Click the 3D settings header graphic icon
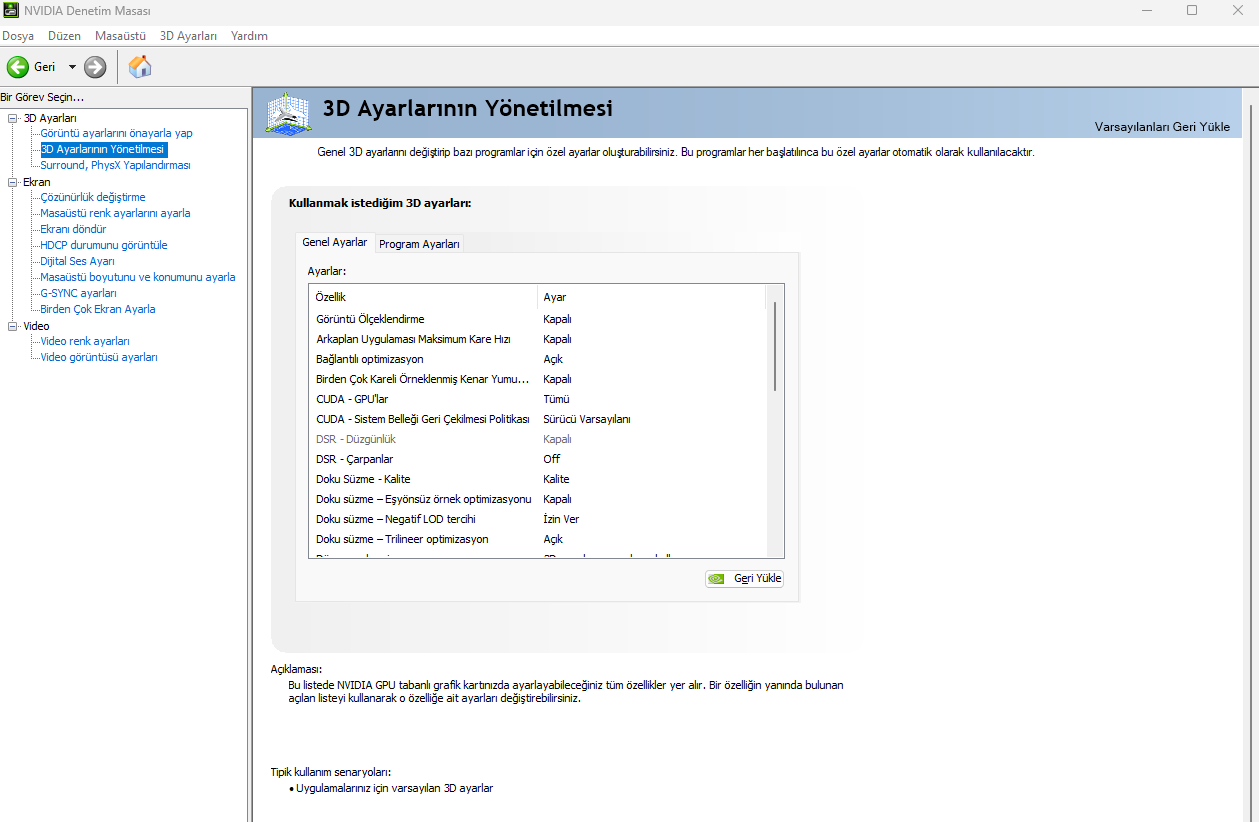Image resolution: width=1259 pixels, height=822 pixels. 287,112
